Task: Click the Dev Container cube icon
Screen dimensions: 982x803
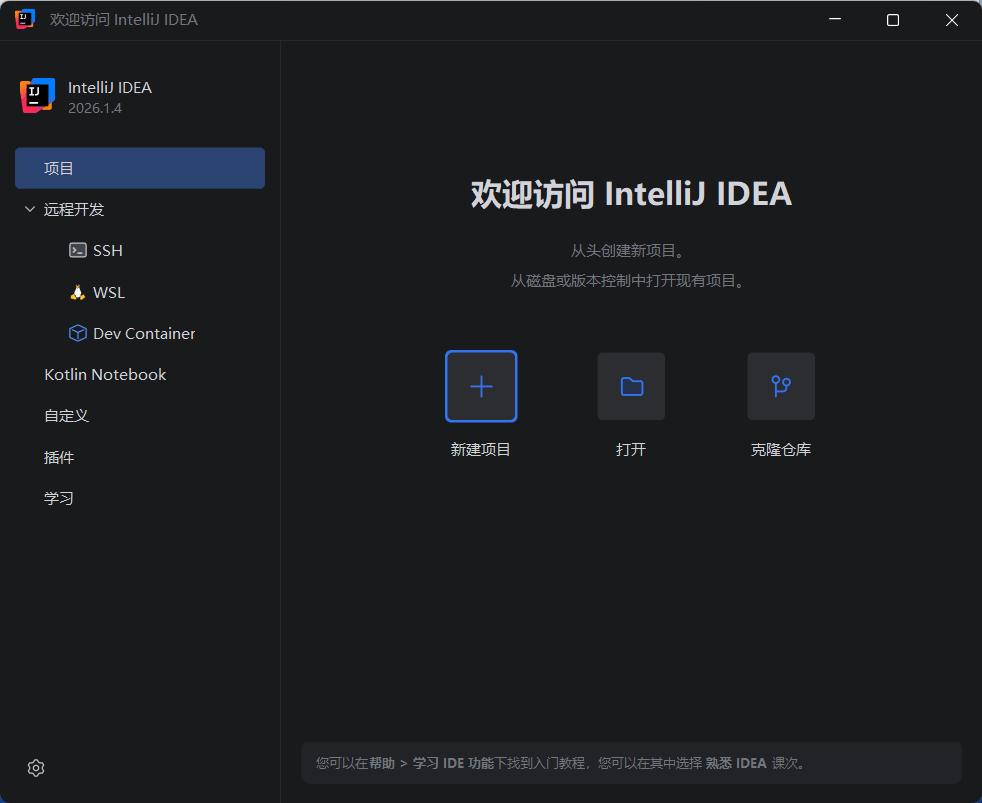Action: (78, 333)
